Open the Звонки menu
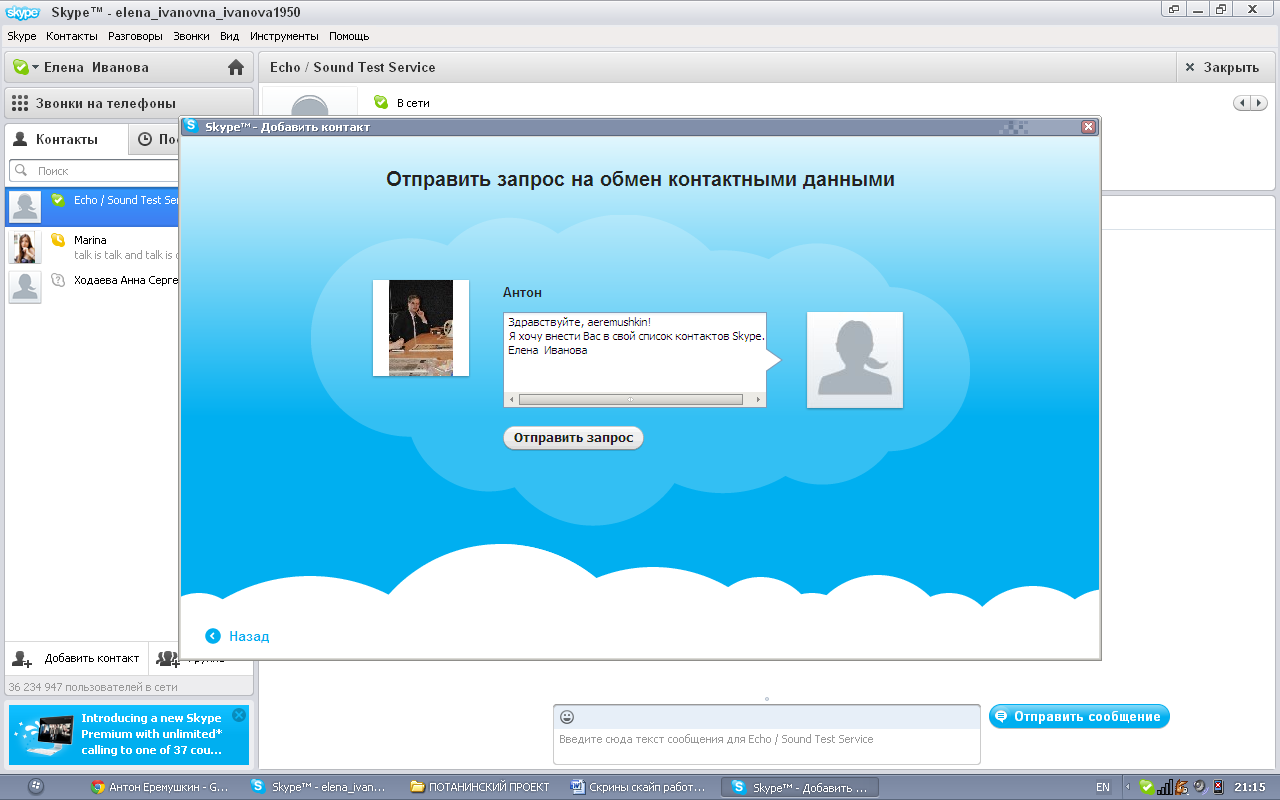The image size is (1280, 800). coord(191,36)
